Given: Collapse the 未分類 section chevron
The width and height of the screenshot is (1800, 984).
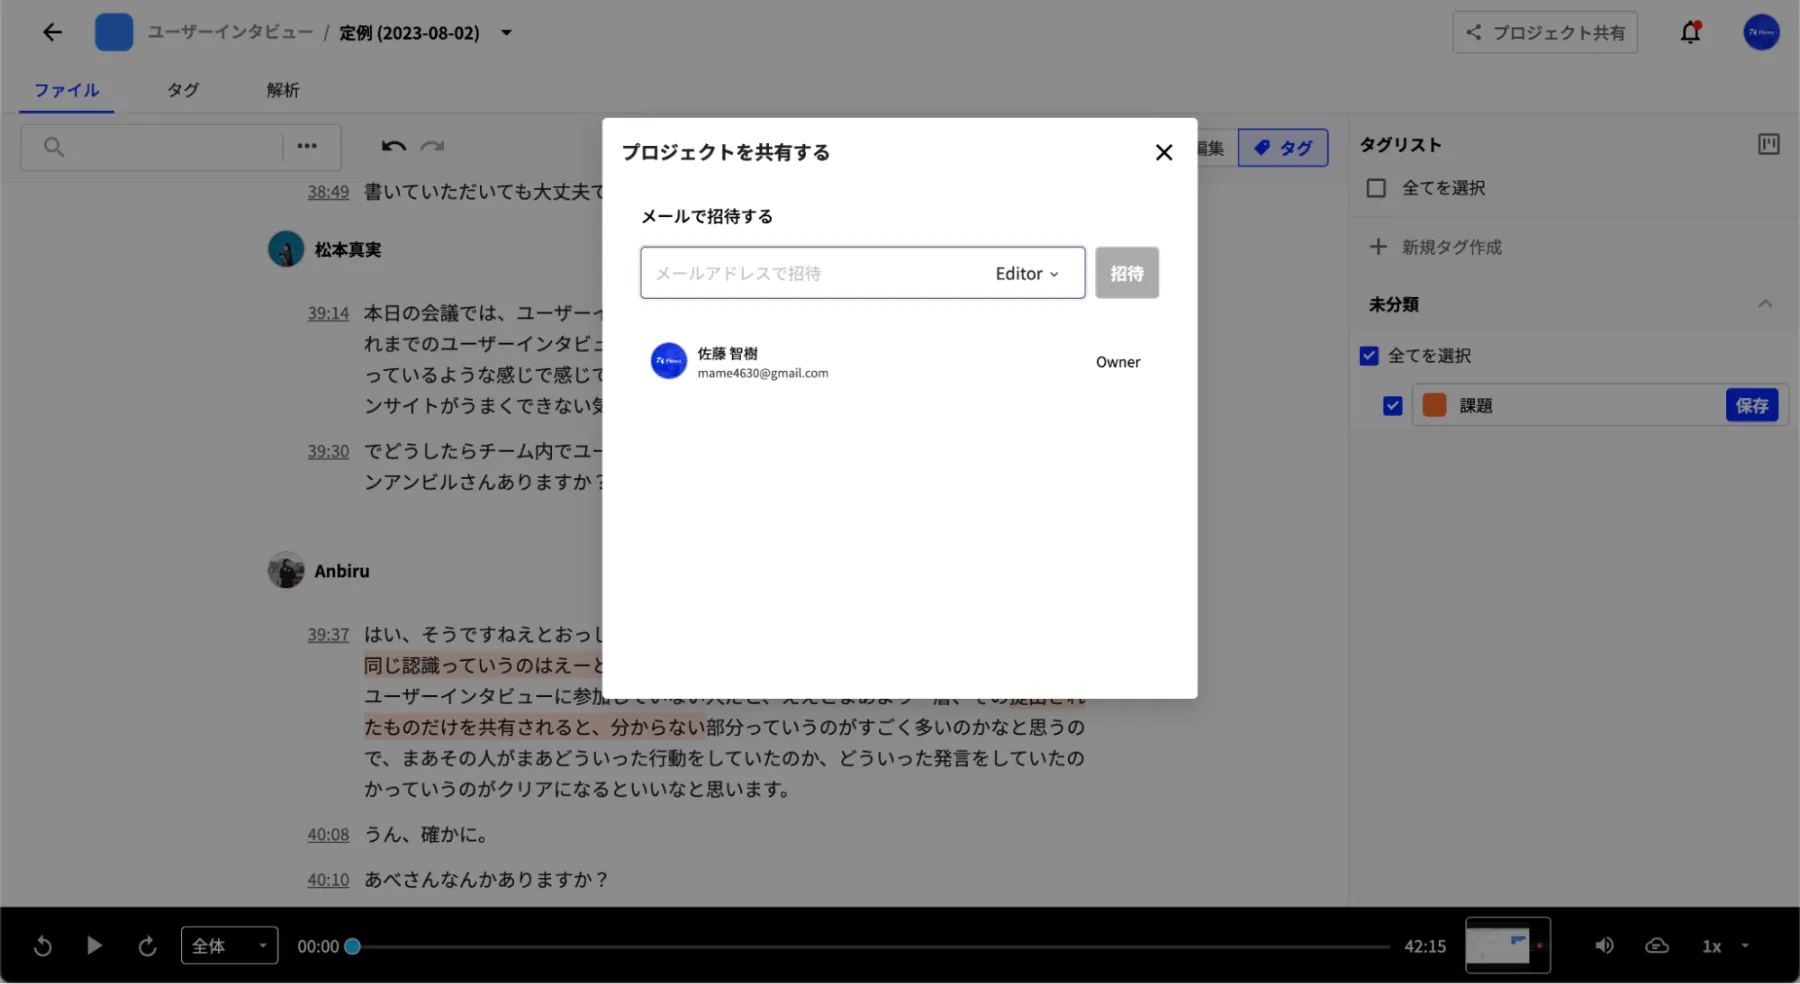Looking at the screenshot, I should [x=1765, y=304].
